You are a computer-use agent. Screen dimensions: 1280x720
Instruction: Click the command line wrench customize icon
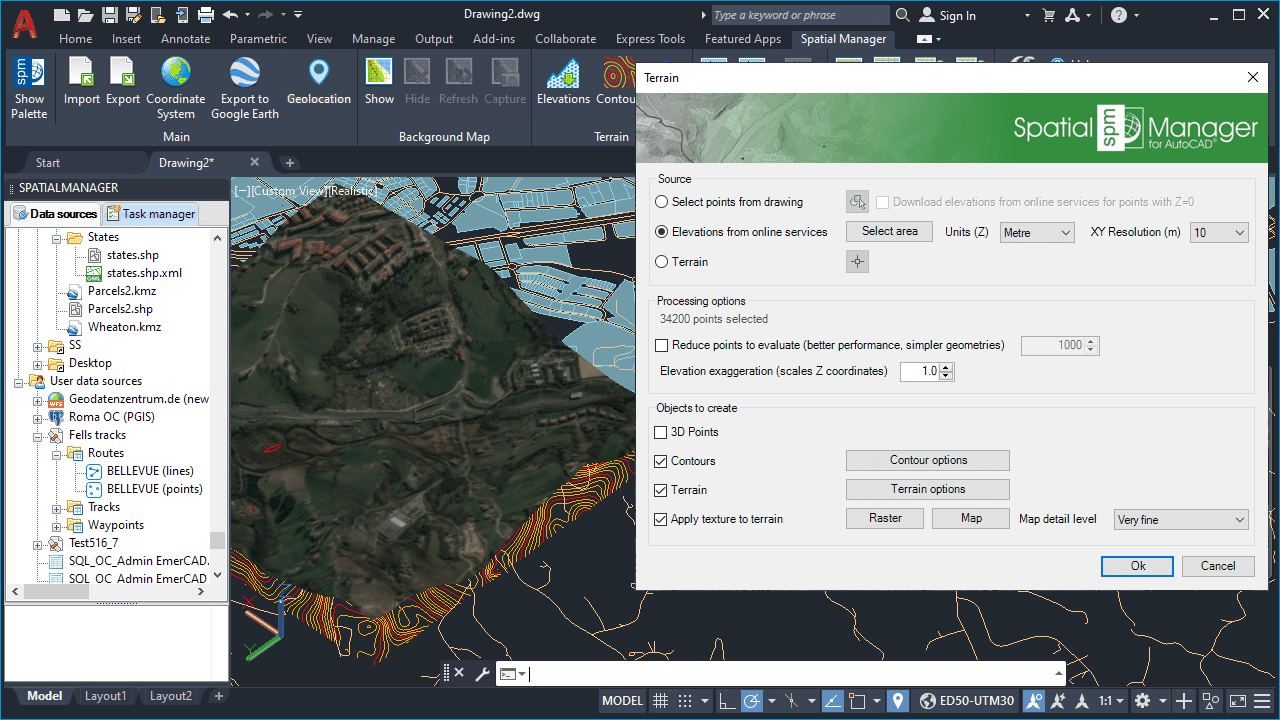pos(481,674)
